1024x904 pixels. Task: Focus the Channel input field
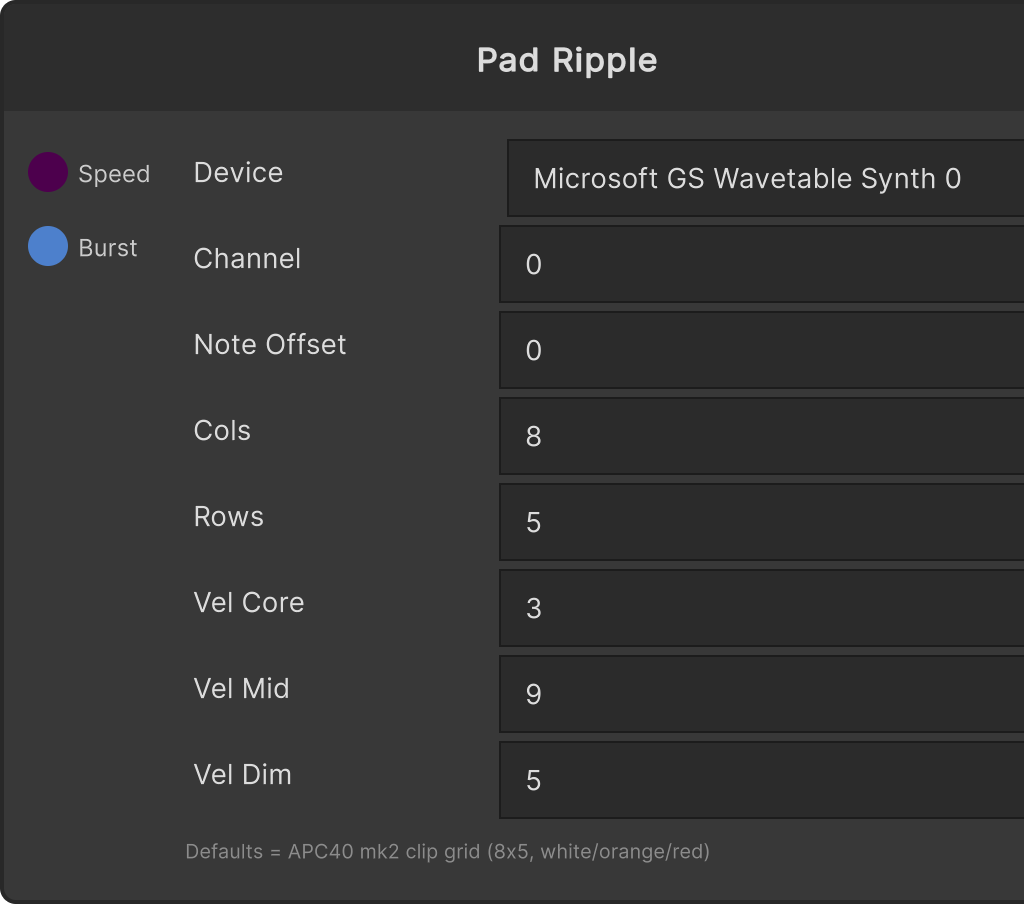(761, 264)
